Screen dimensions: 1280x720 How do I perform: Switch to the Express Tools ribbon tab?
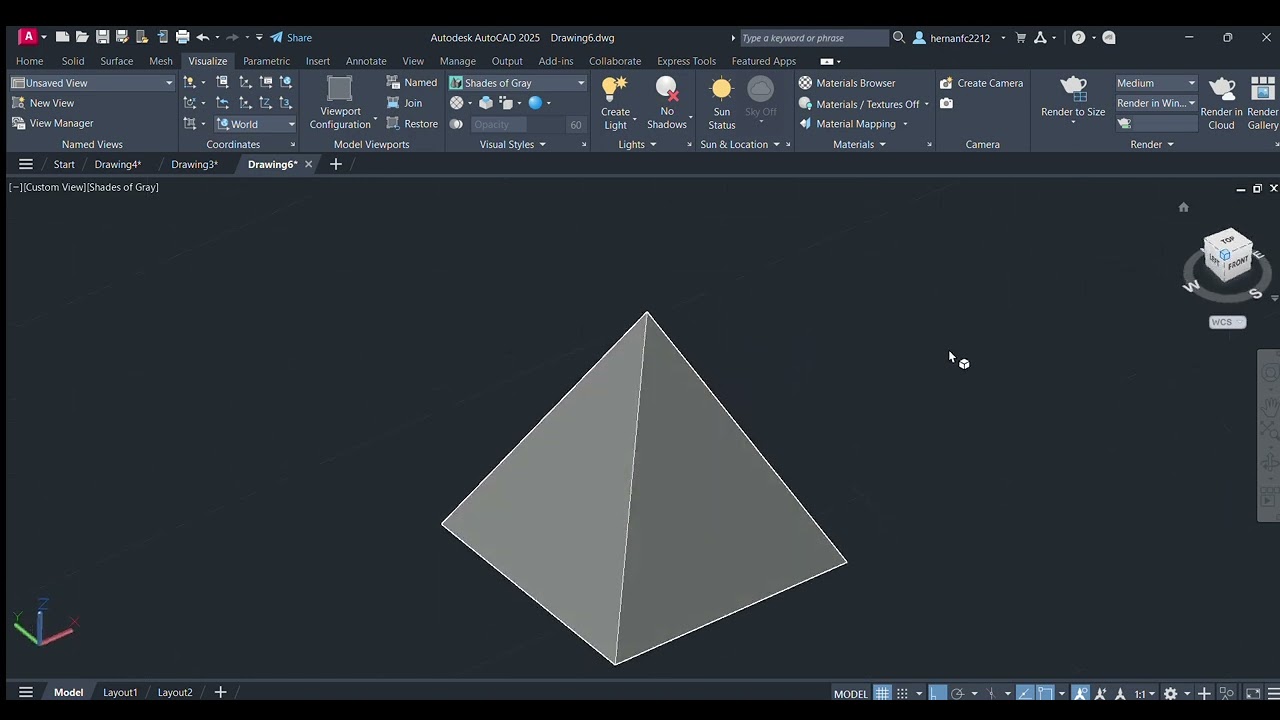(686, 61)
